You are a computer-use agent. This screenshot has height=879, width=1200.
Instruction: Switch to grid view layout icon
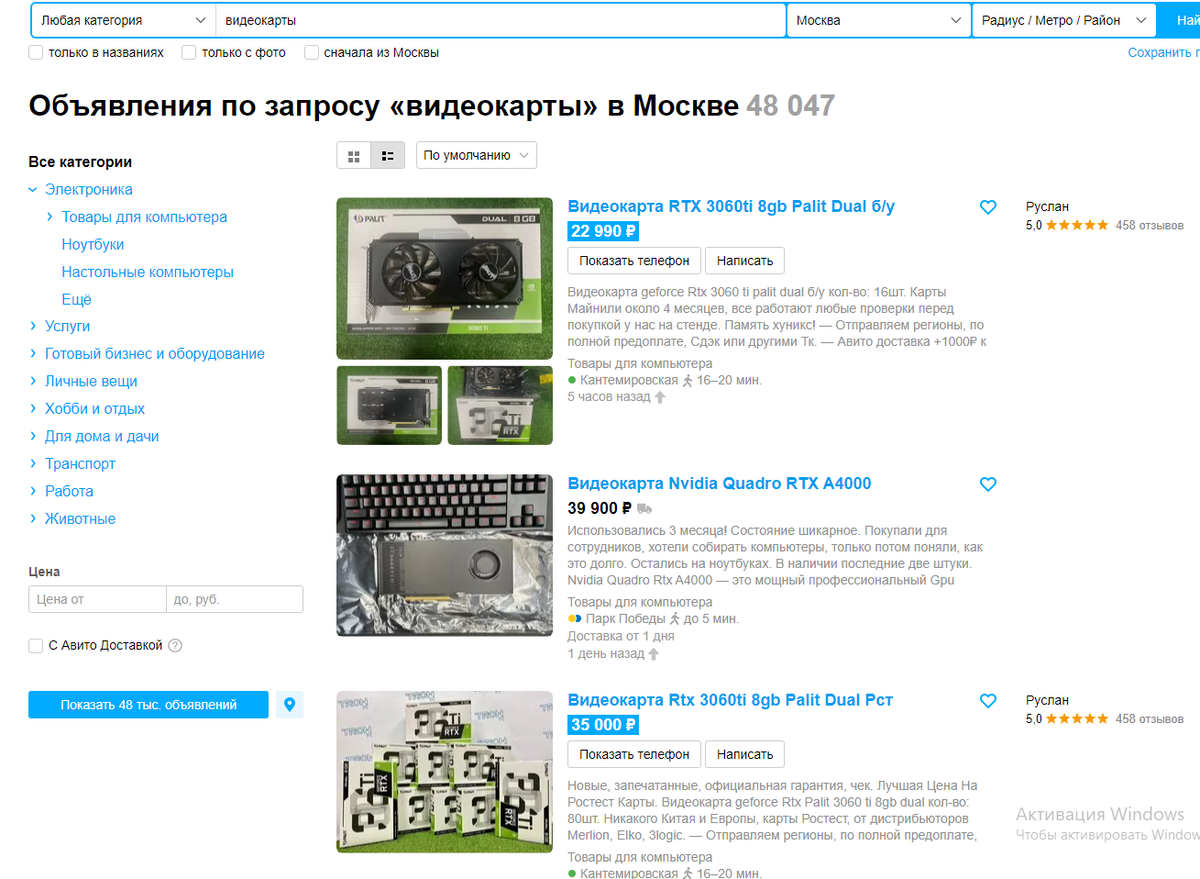[x=354, y=155]
